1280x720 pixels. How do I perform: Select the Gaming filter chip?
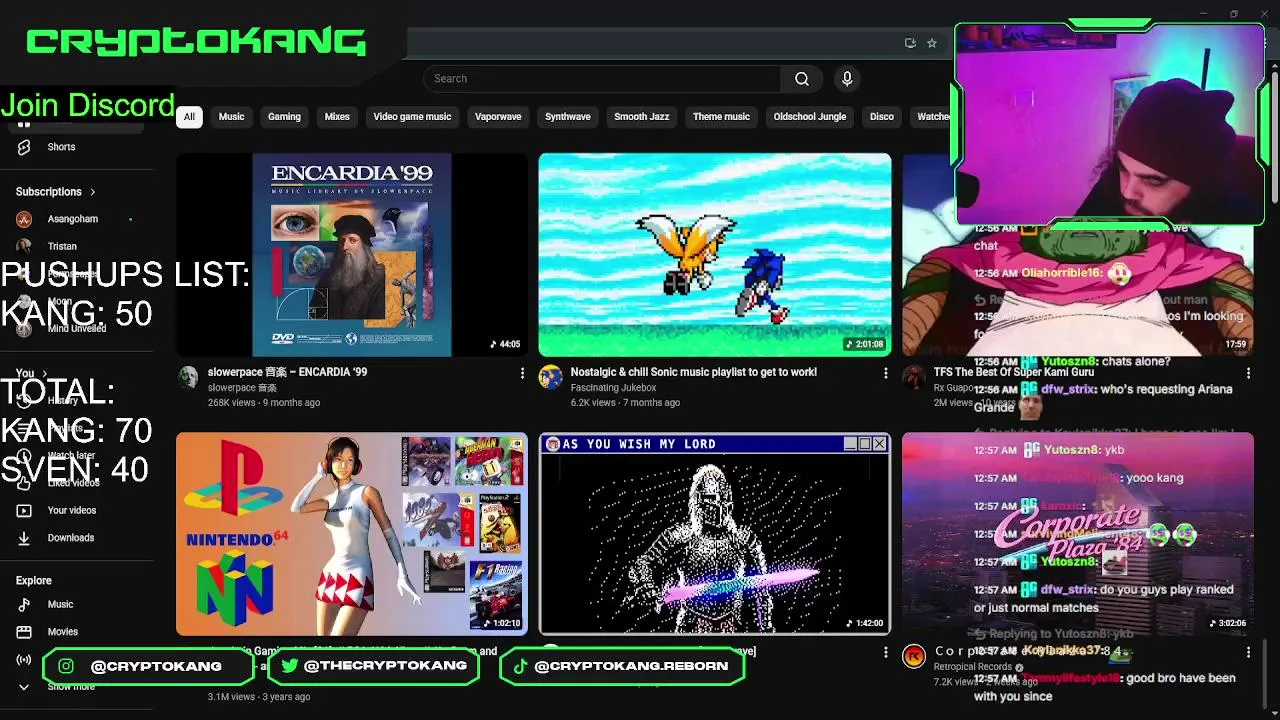click(x=284, y=117)
